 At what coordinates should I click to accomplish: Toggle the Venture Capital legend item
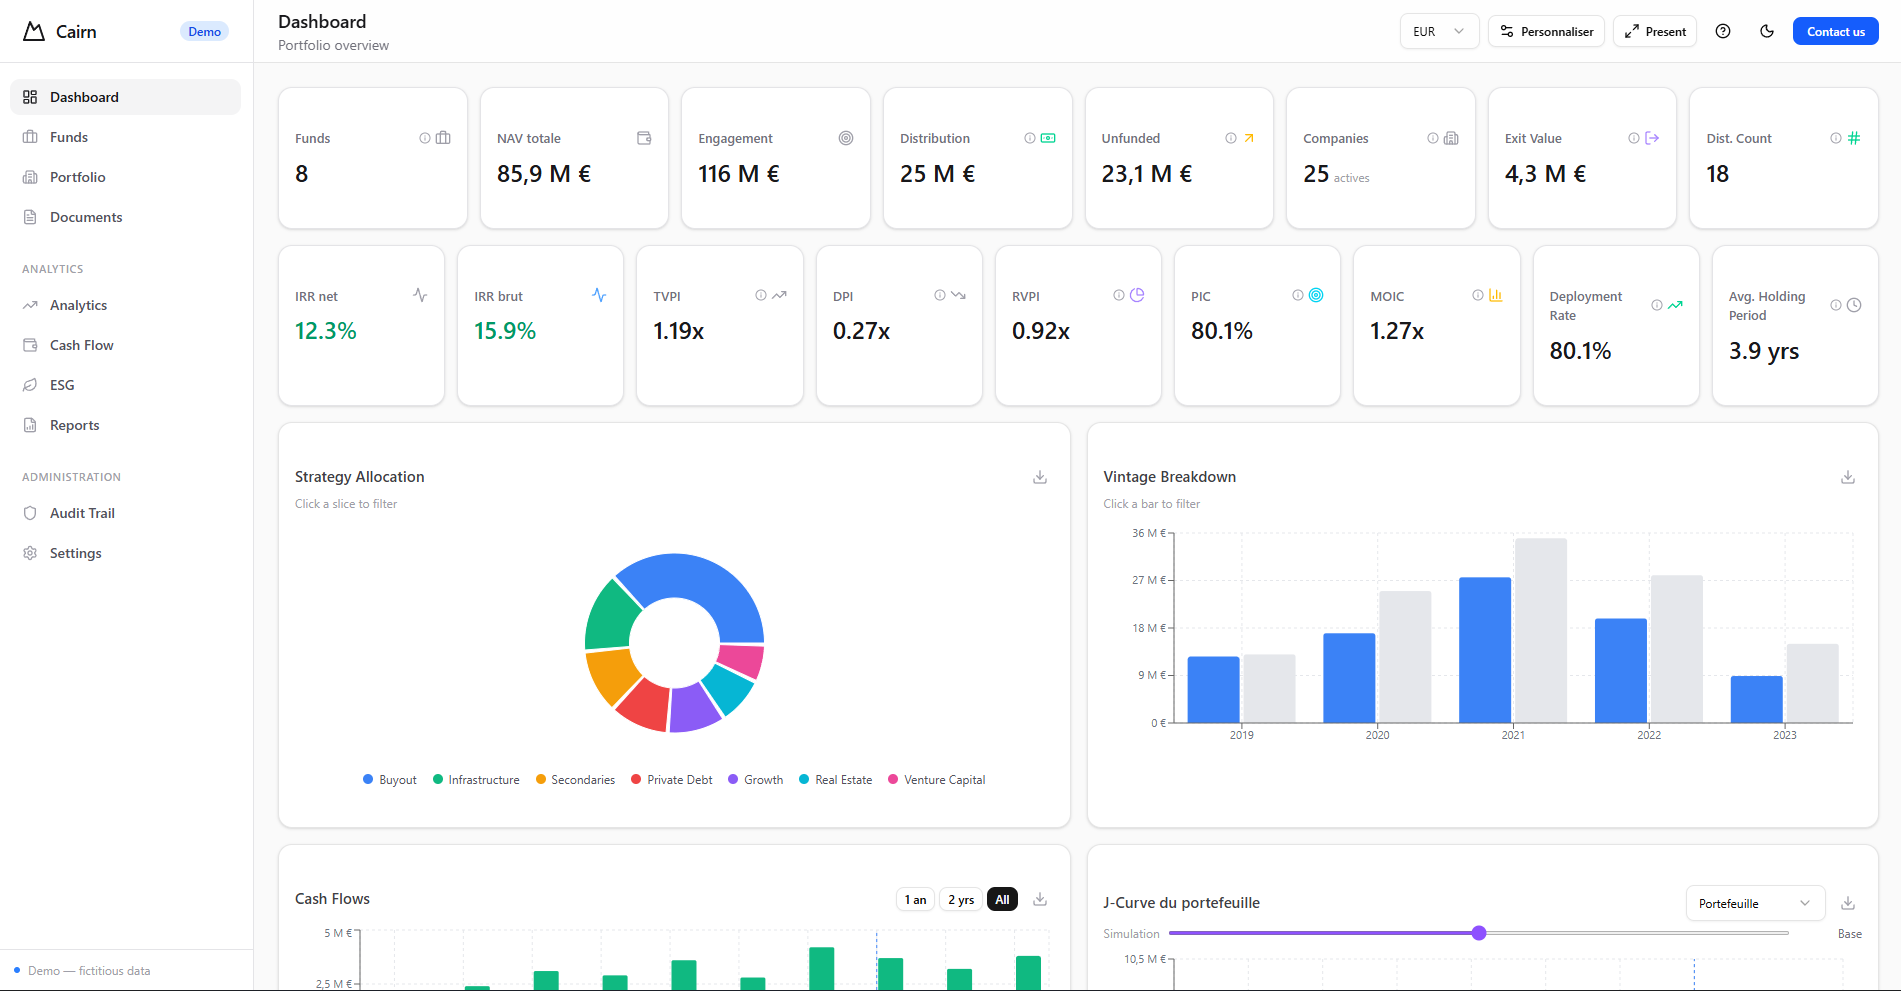(935, 779)
